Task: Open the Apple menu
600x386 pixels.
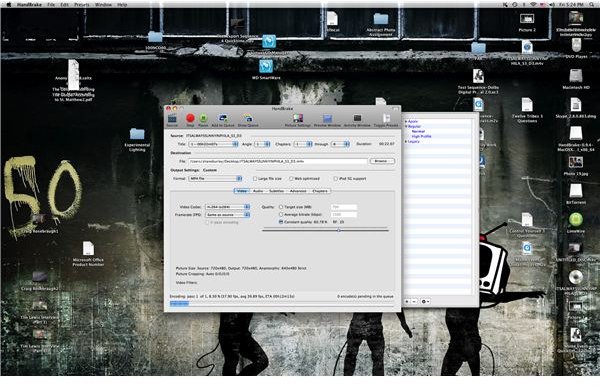Action: point(9,5)
